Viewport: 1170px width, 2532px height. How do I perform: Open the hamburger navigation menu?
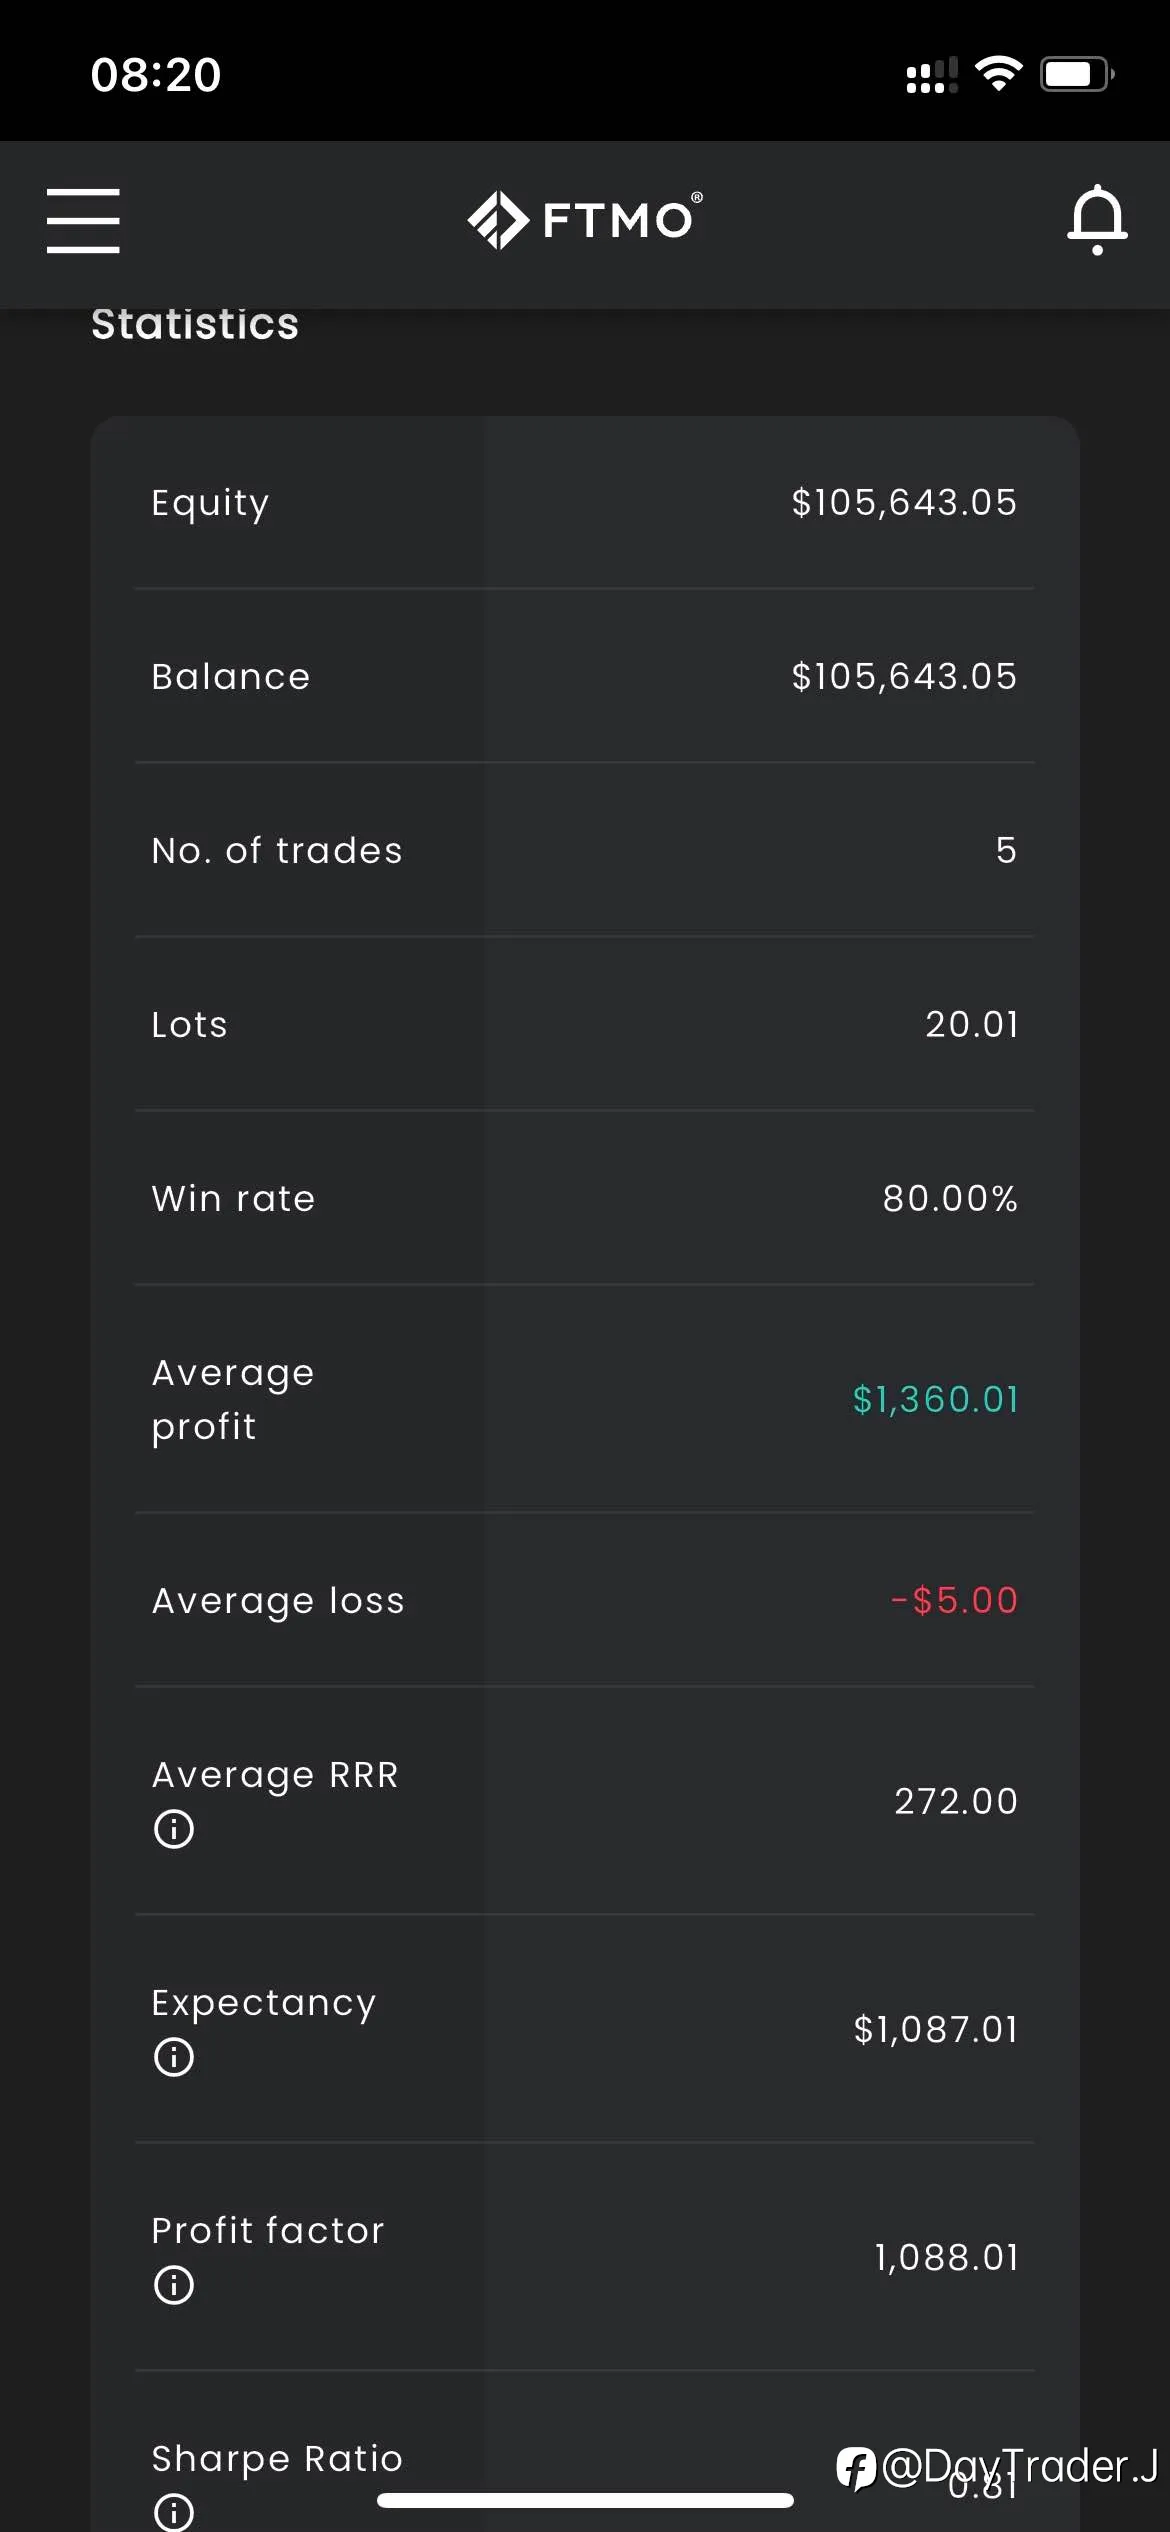click(83, 220)
